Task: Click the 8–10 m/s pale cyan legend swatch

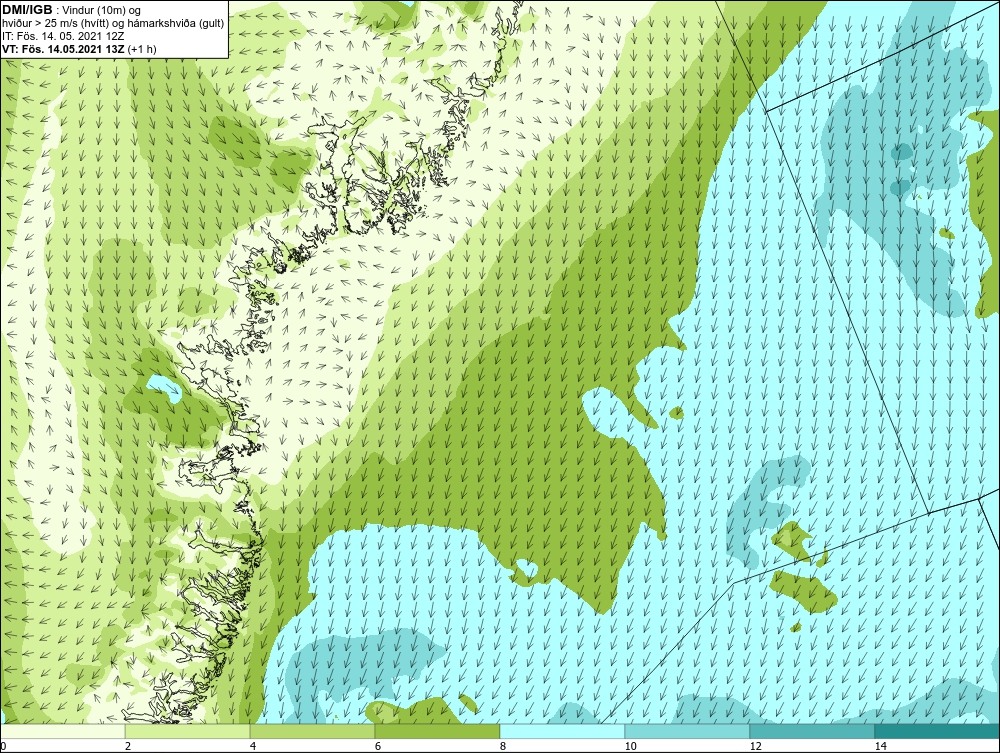Action: (562, 731)
